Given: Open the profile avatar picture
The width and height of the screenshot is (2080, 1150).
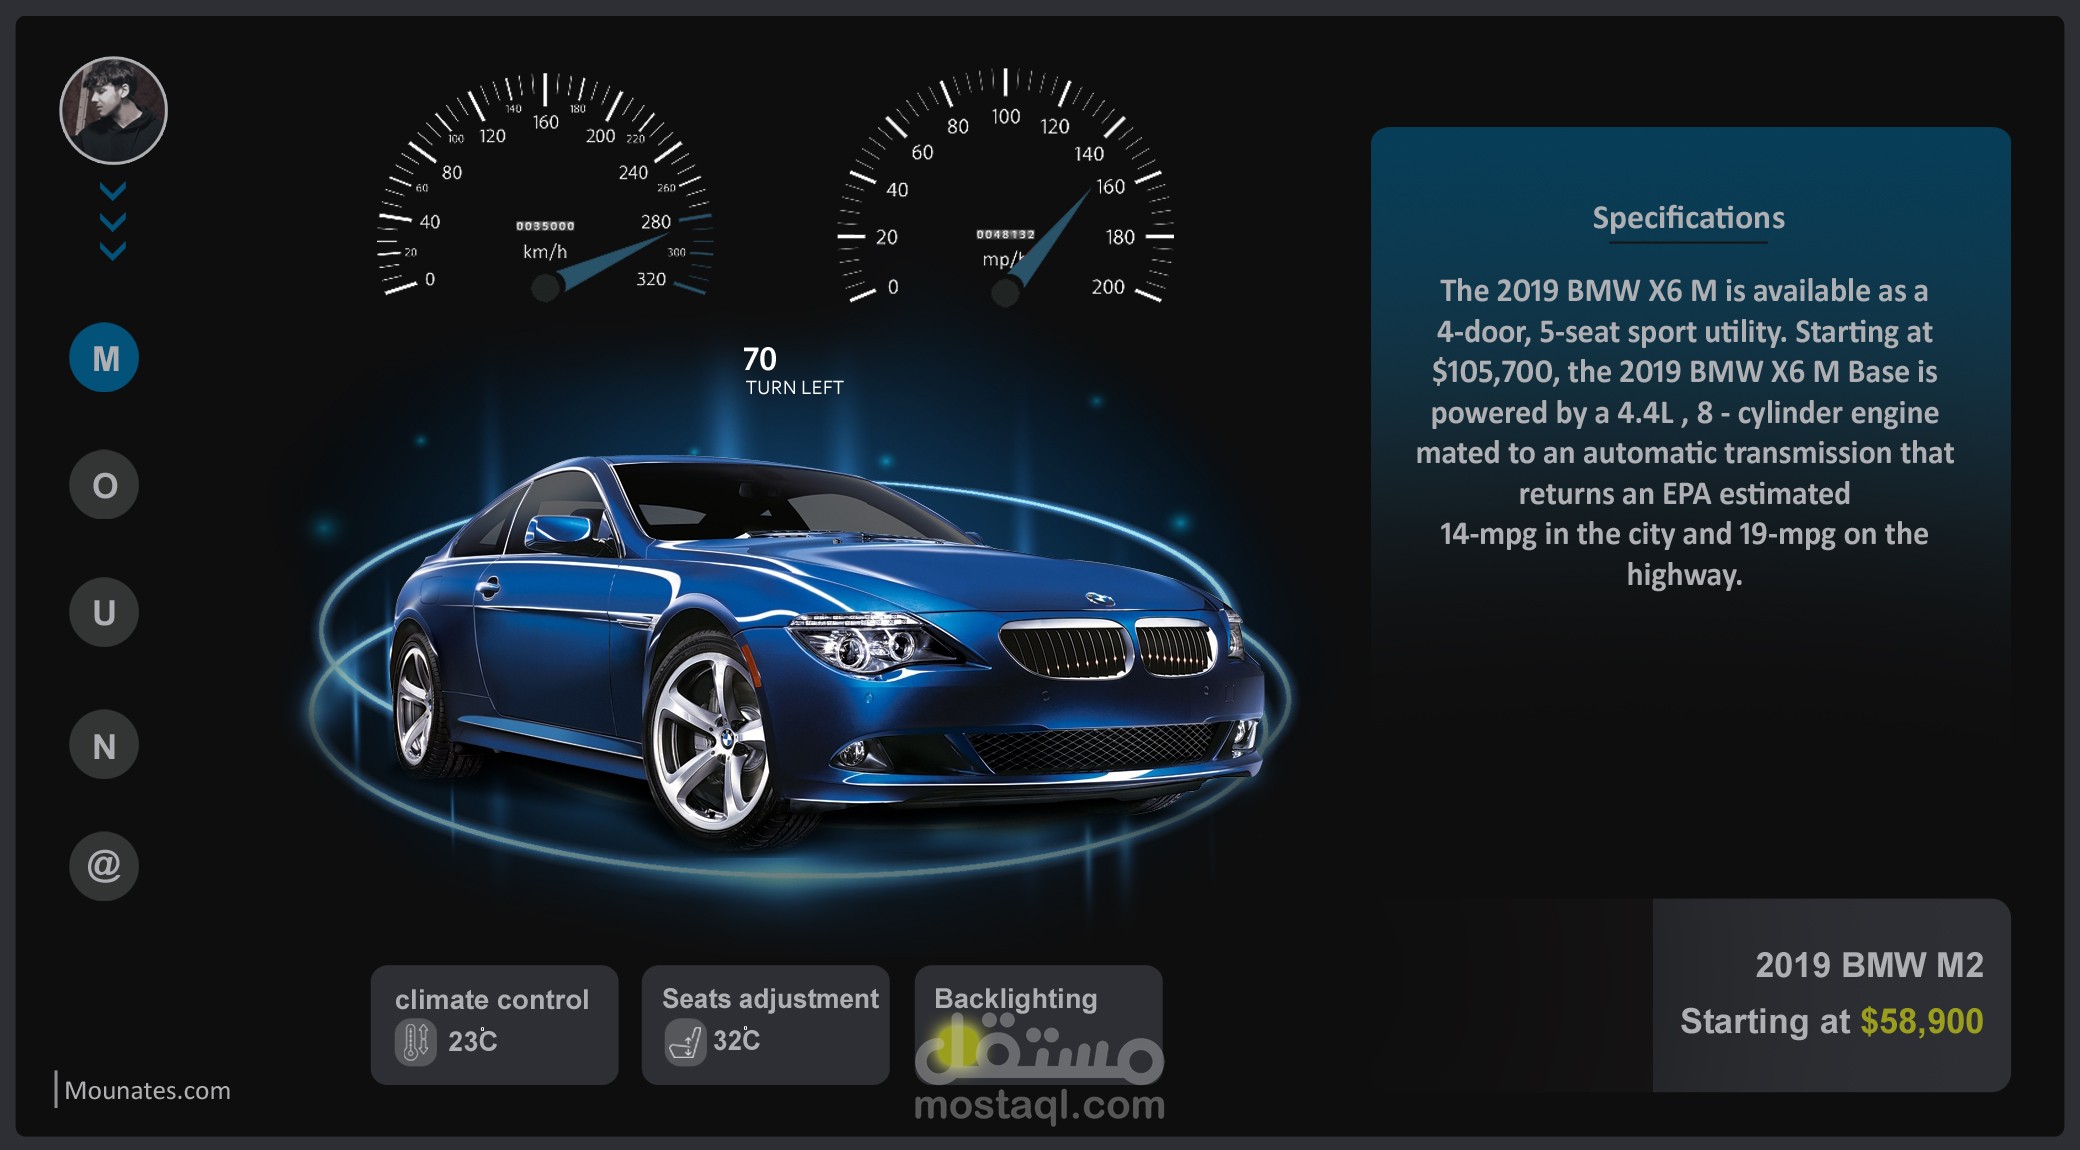Looking at the screenshot, I should pyautogui.click(x=113, y=109).
